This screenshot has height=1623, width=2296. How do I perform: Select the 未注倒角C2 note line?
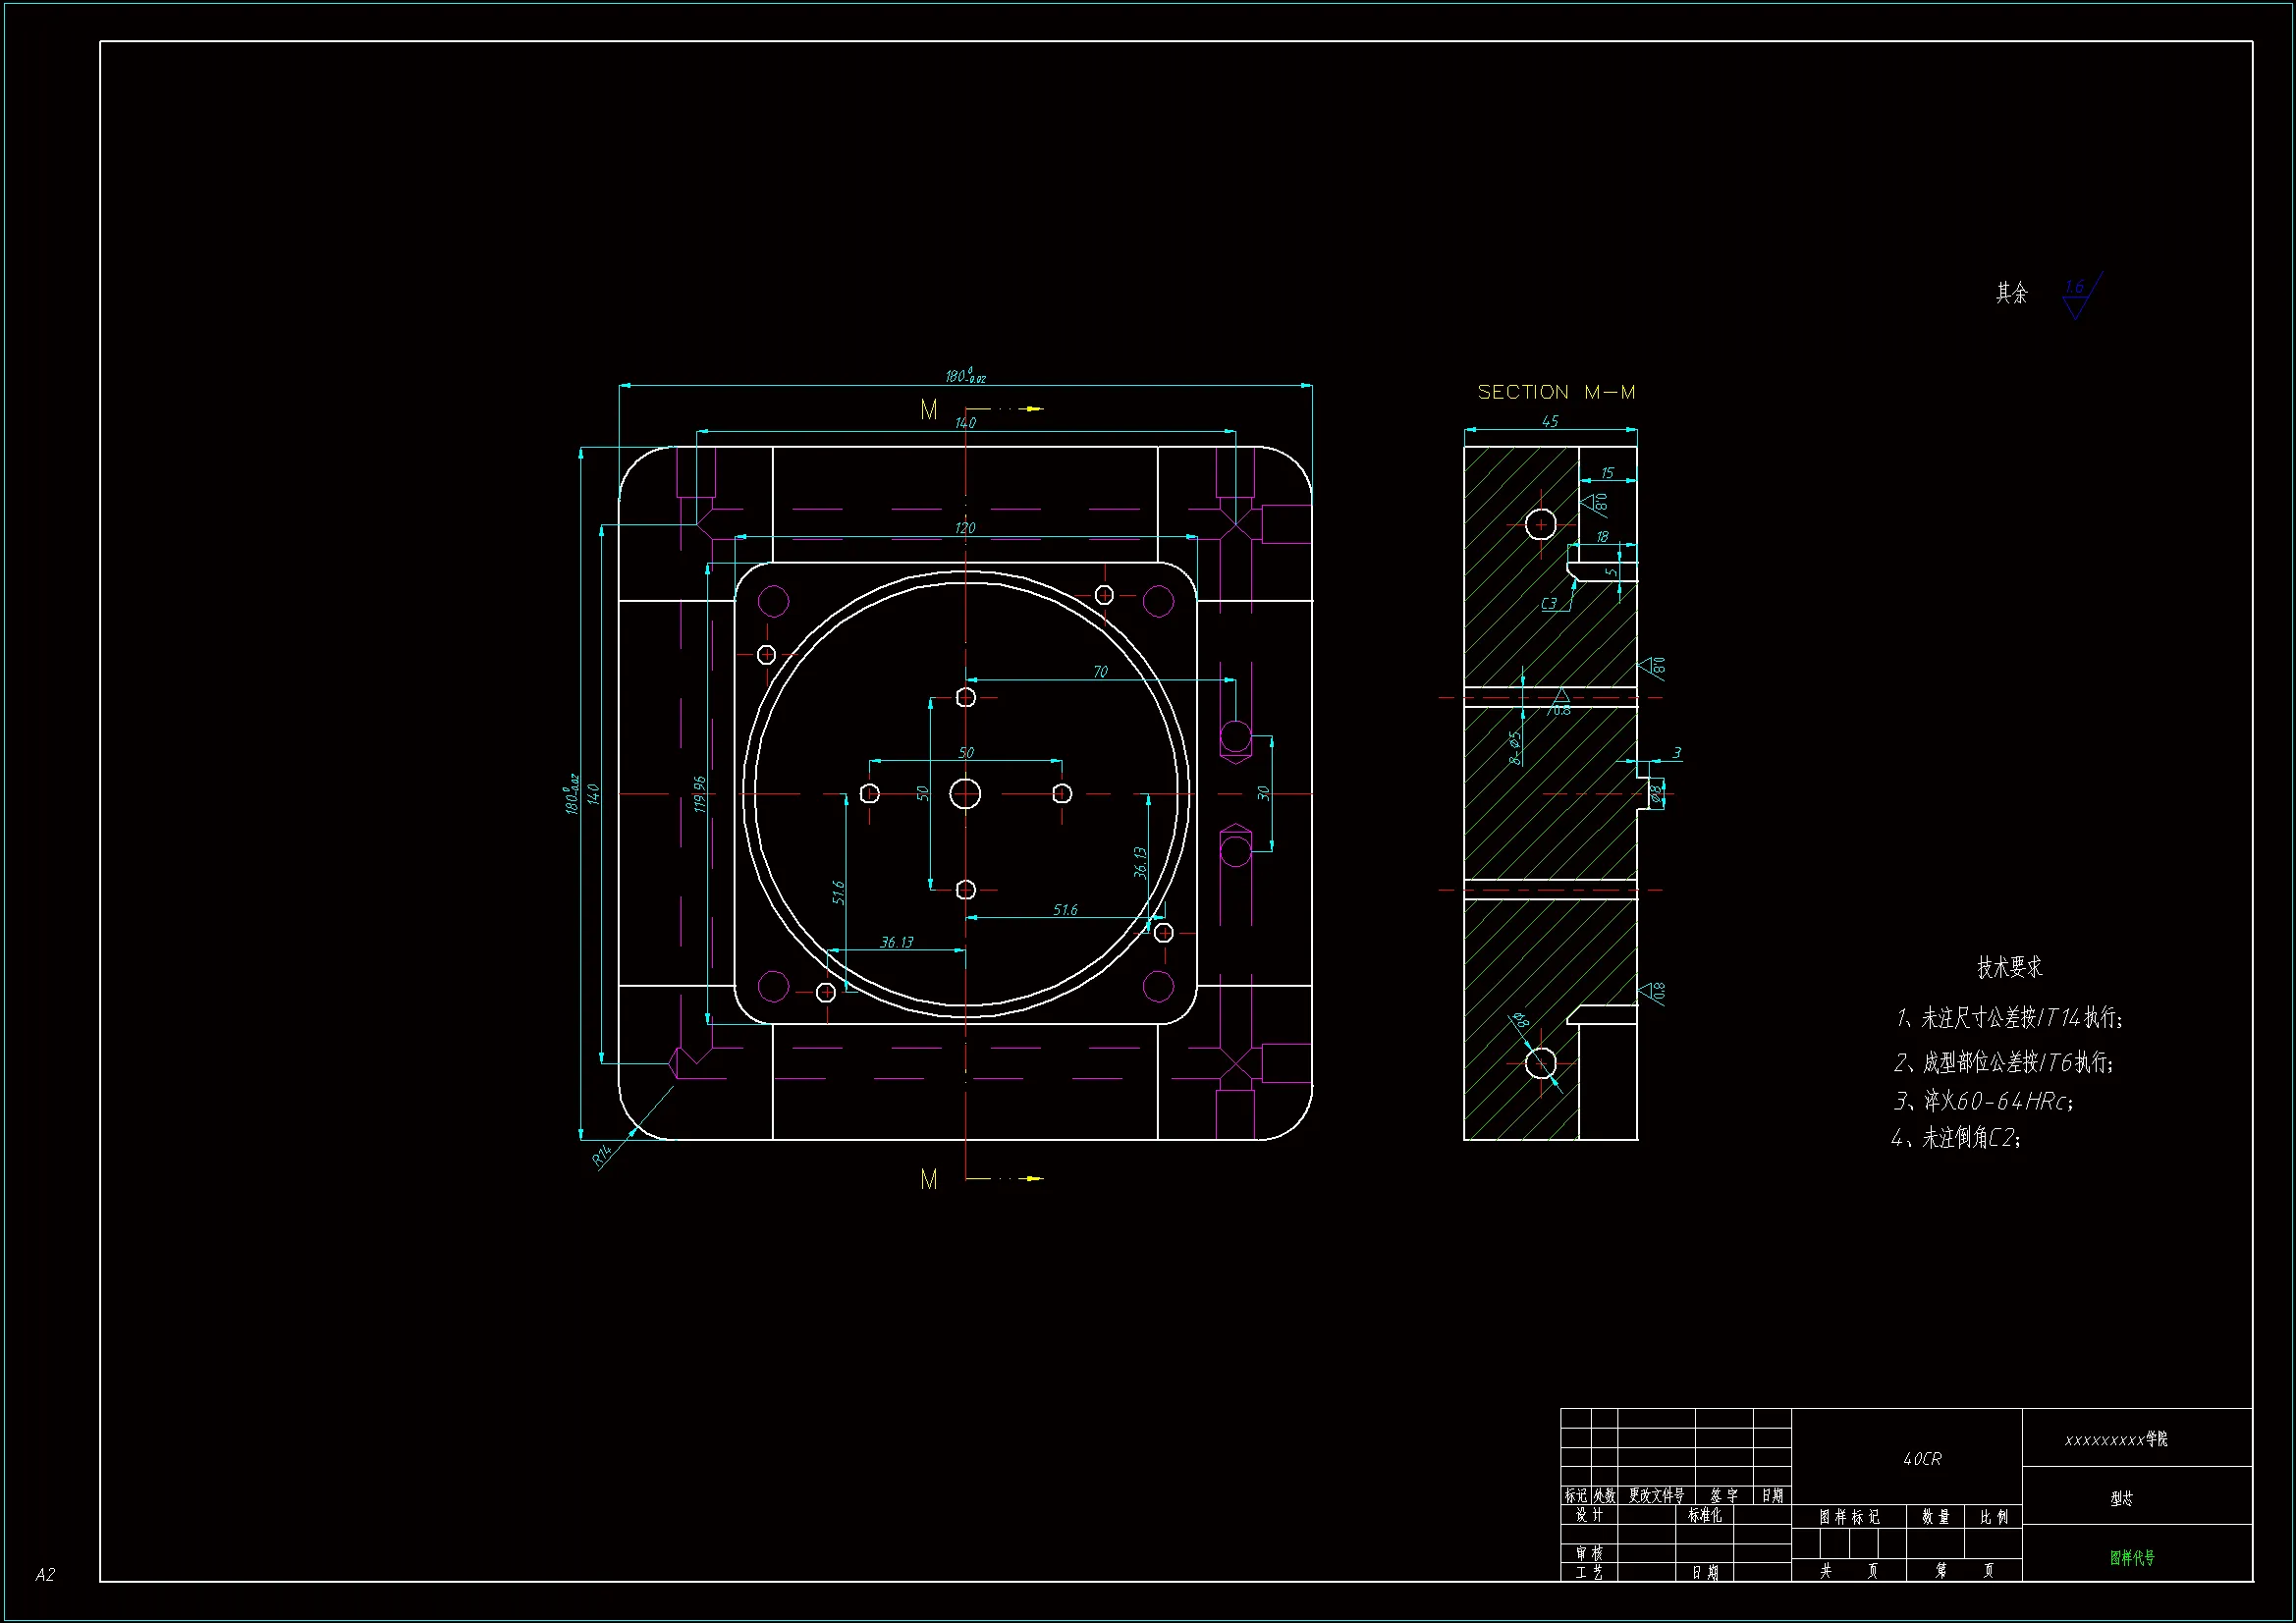click(x=1956, y=1138)
